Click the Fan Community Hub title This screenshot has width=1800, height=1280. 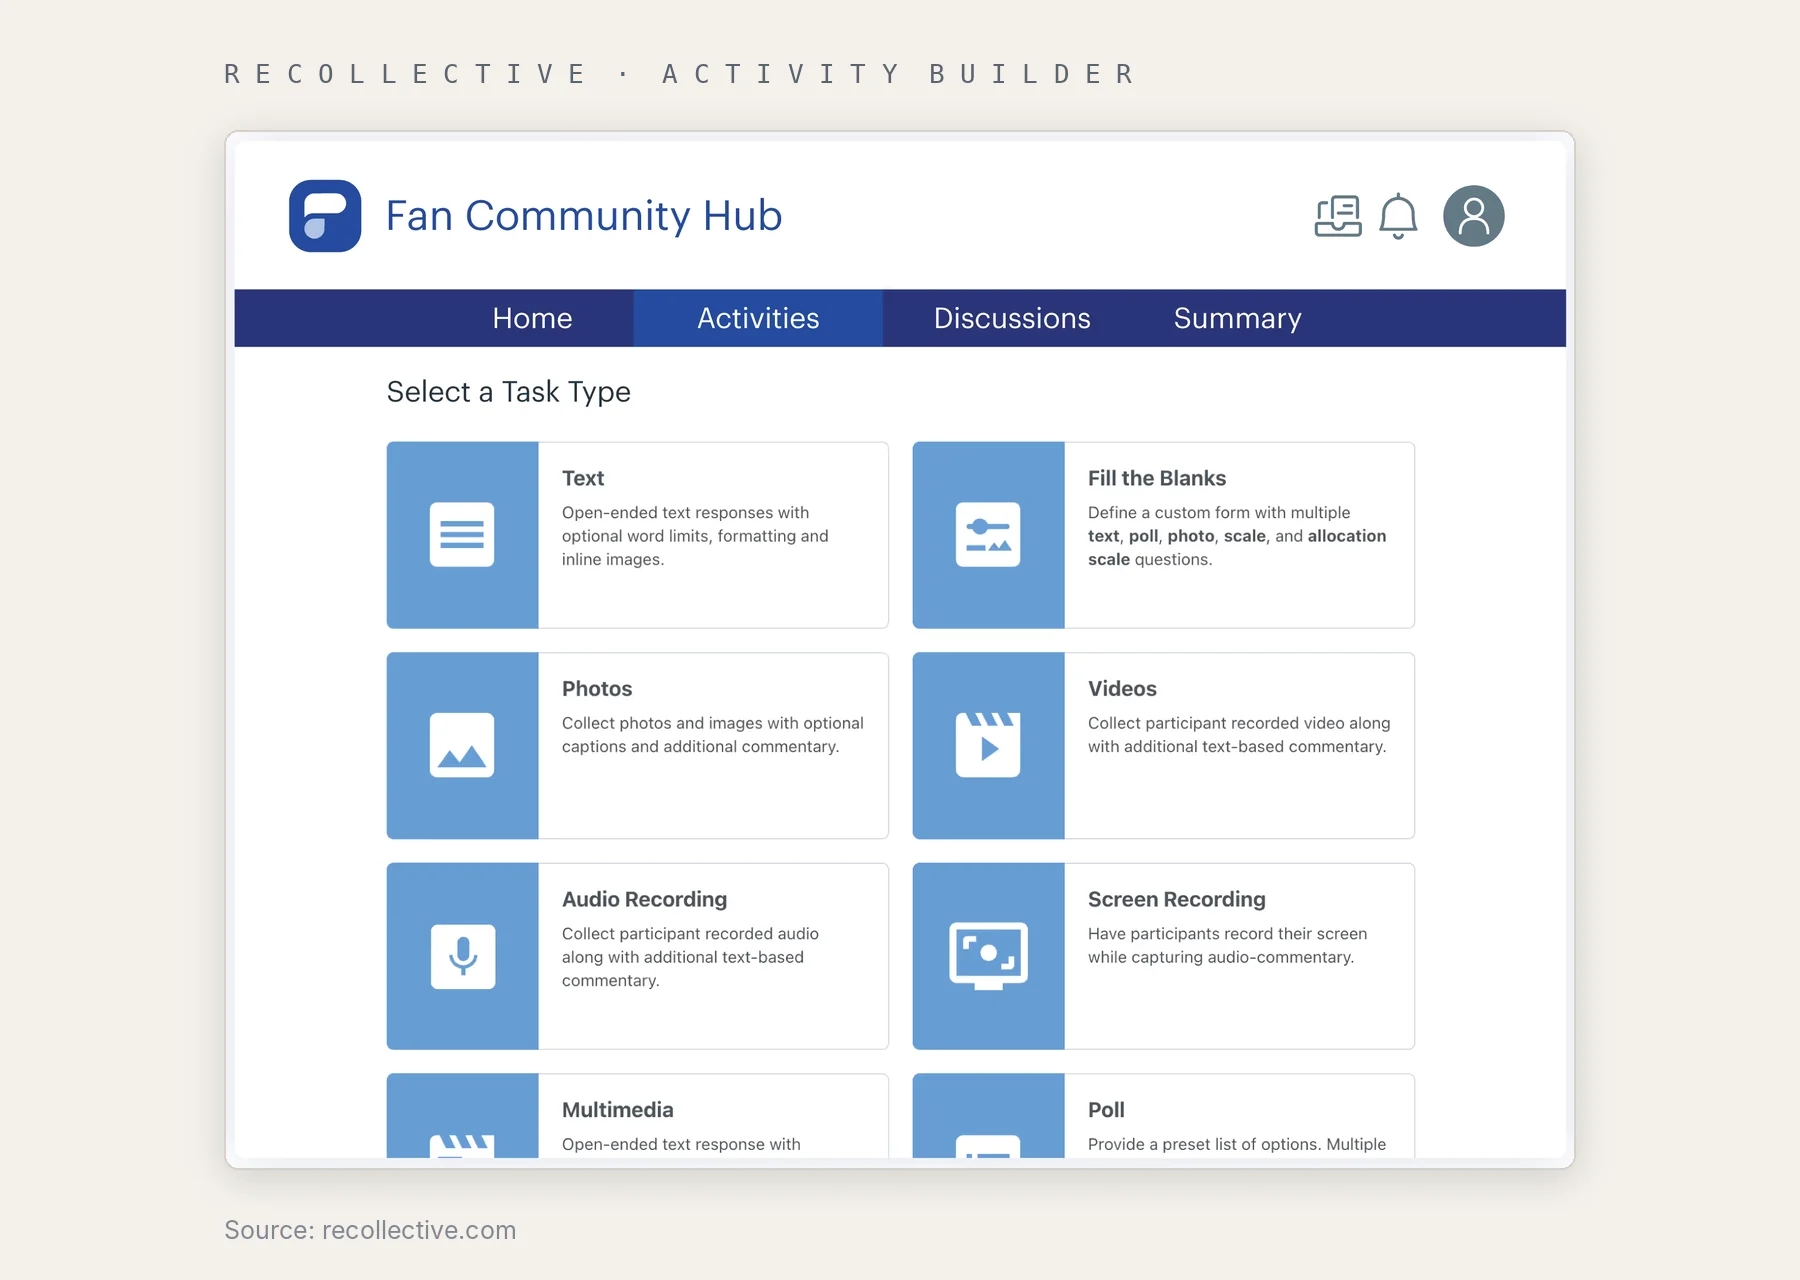click(584, 216)
